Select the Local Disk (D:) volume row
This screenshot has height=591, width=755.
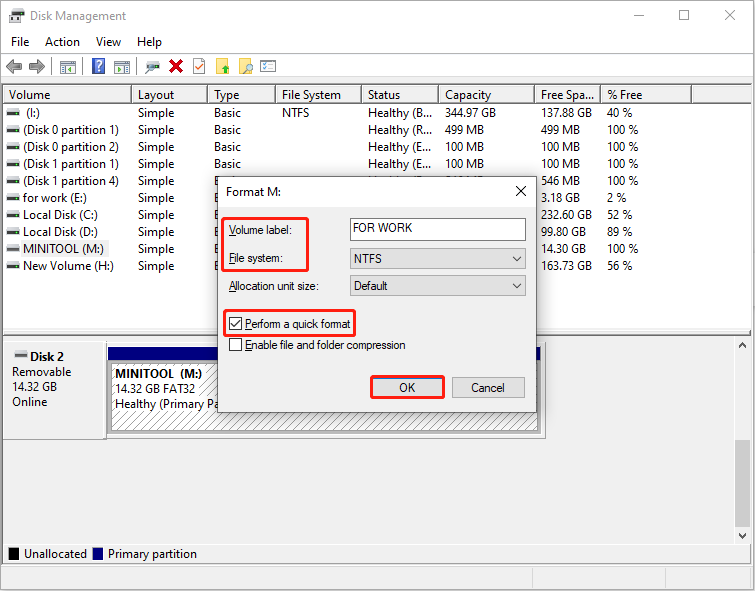[60, 232]
